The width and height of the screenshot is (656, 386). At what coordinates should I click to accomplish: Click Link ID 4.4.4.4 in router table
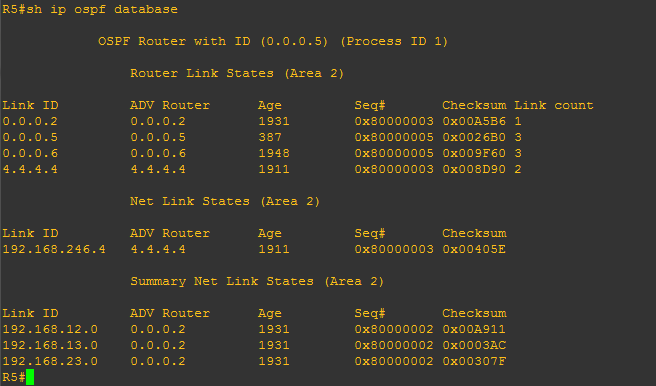click(x=30, y=169)
